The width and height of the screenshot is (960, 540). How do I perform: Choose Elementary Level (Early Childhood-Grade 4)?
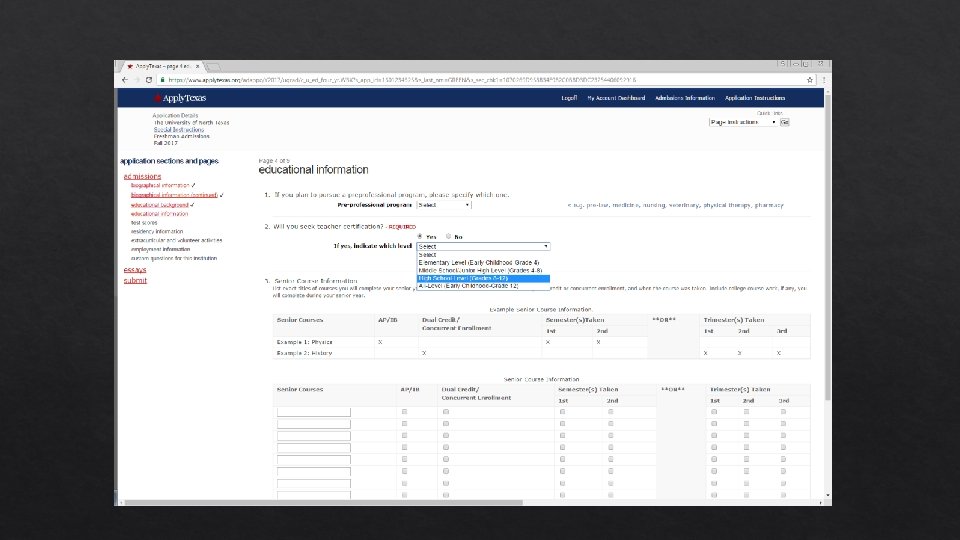pyautogui.click(x=483, y=263)
